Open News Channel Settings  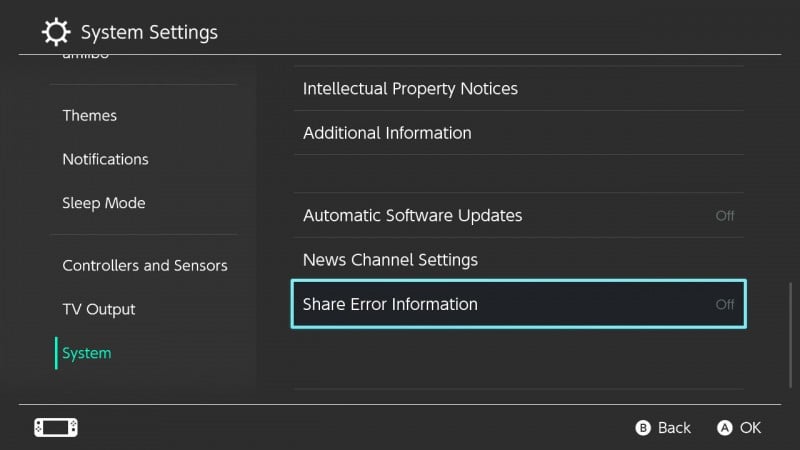(x=518, y=260)
